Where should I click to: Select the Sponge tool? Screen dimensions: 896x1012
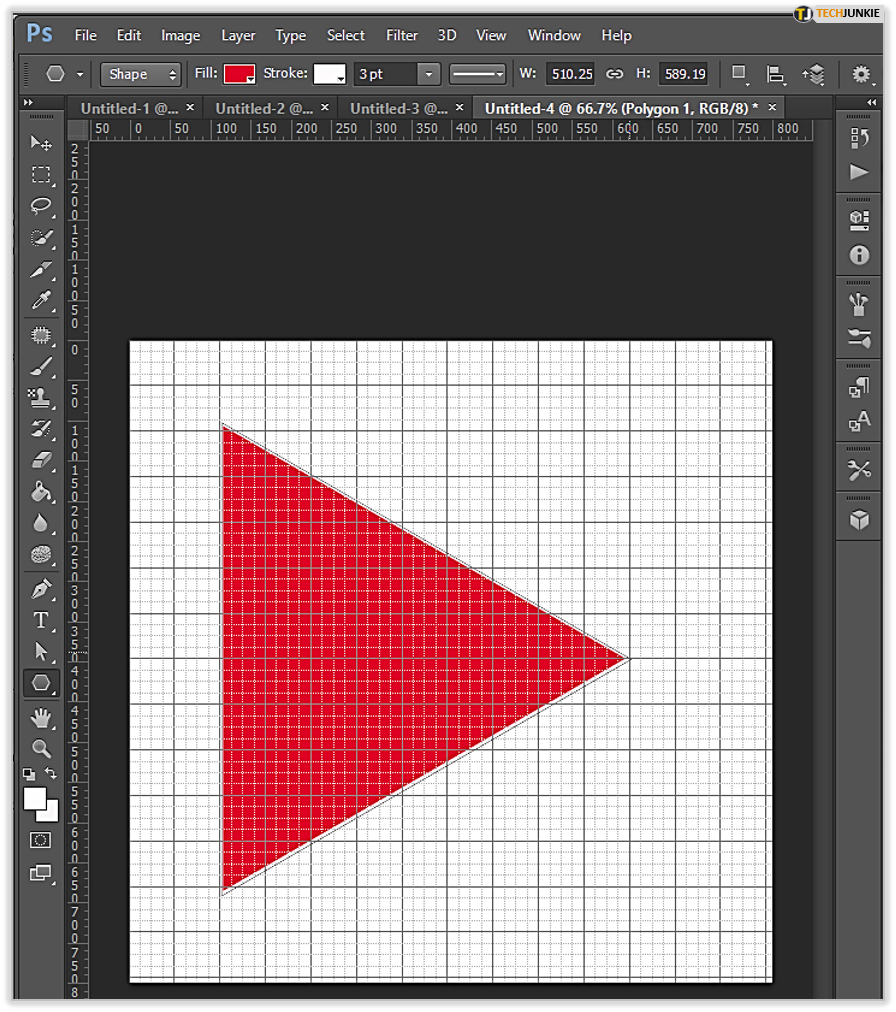point(41,554)
